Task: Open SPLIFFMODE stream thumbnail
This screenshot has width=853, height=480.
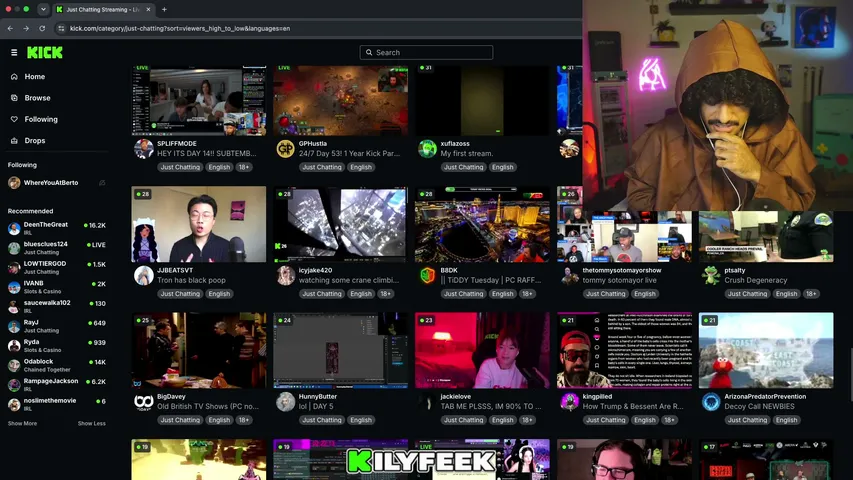Action: [x=199, y=100]
